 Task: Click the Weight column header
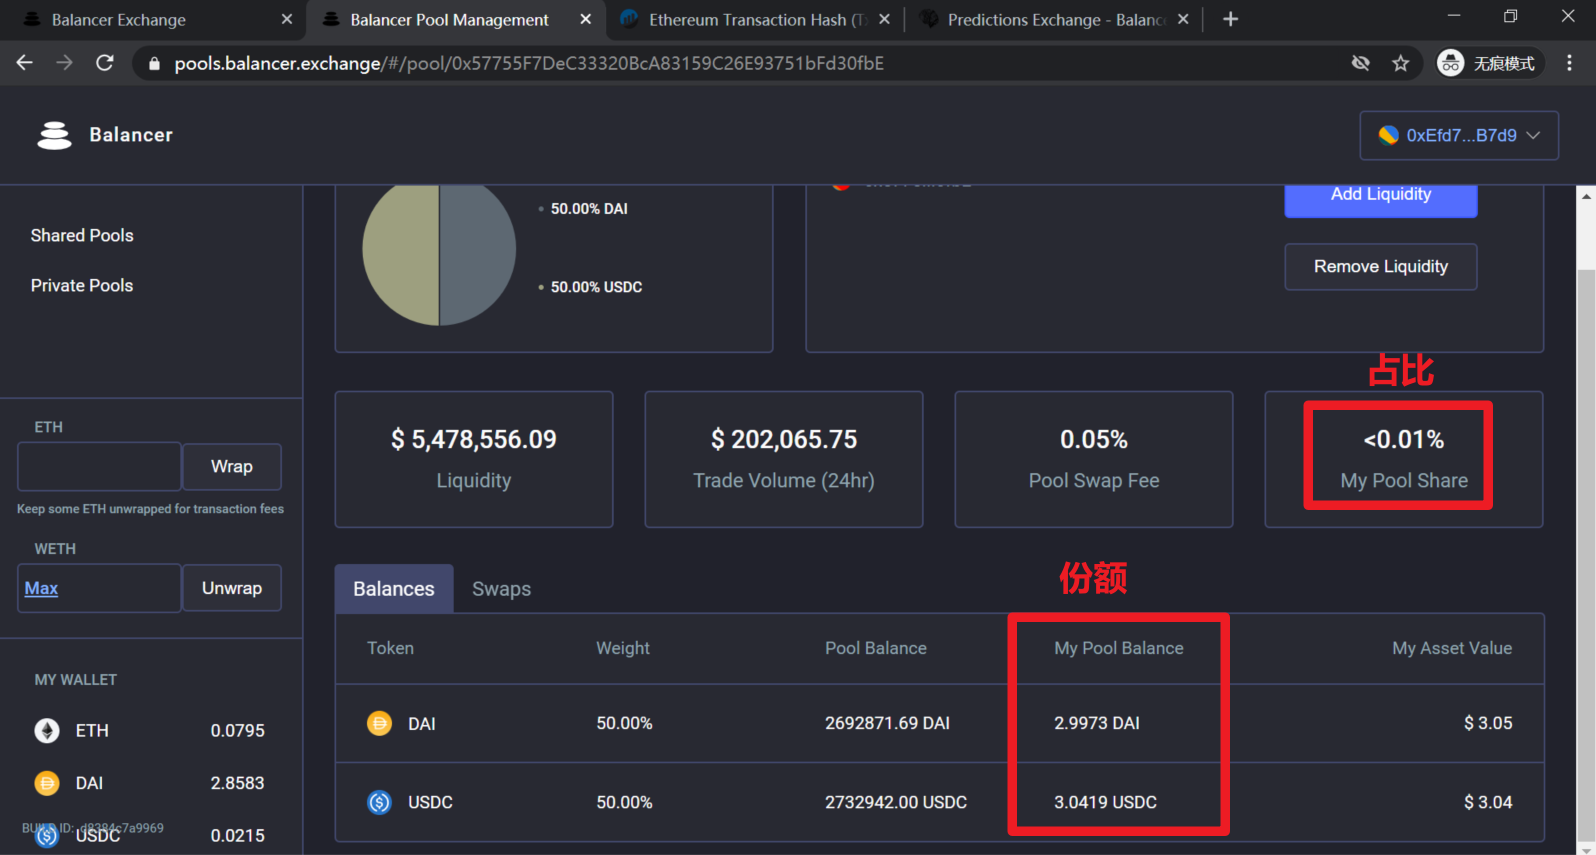point(623,648)
